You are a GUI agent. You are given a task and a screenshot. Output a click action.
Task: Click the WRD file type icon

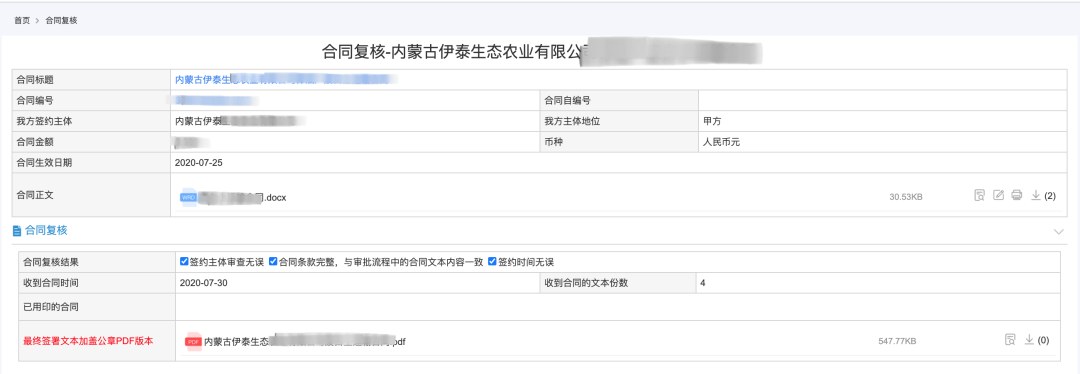click(x=188, y=197)
